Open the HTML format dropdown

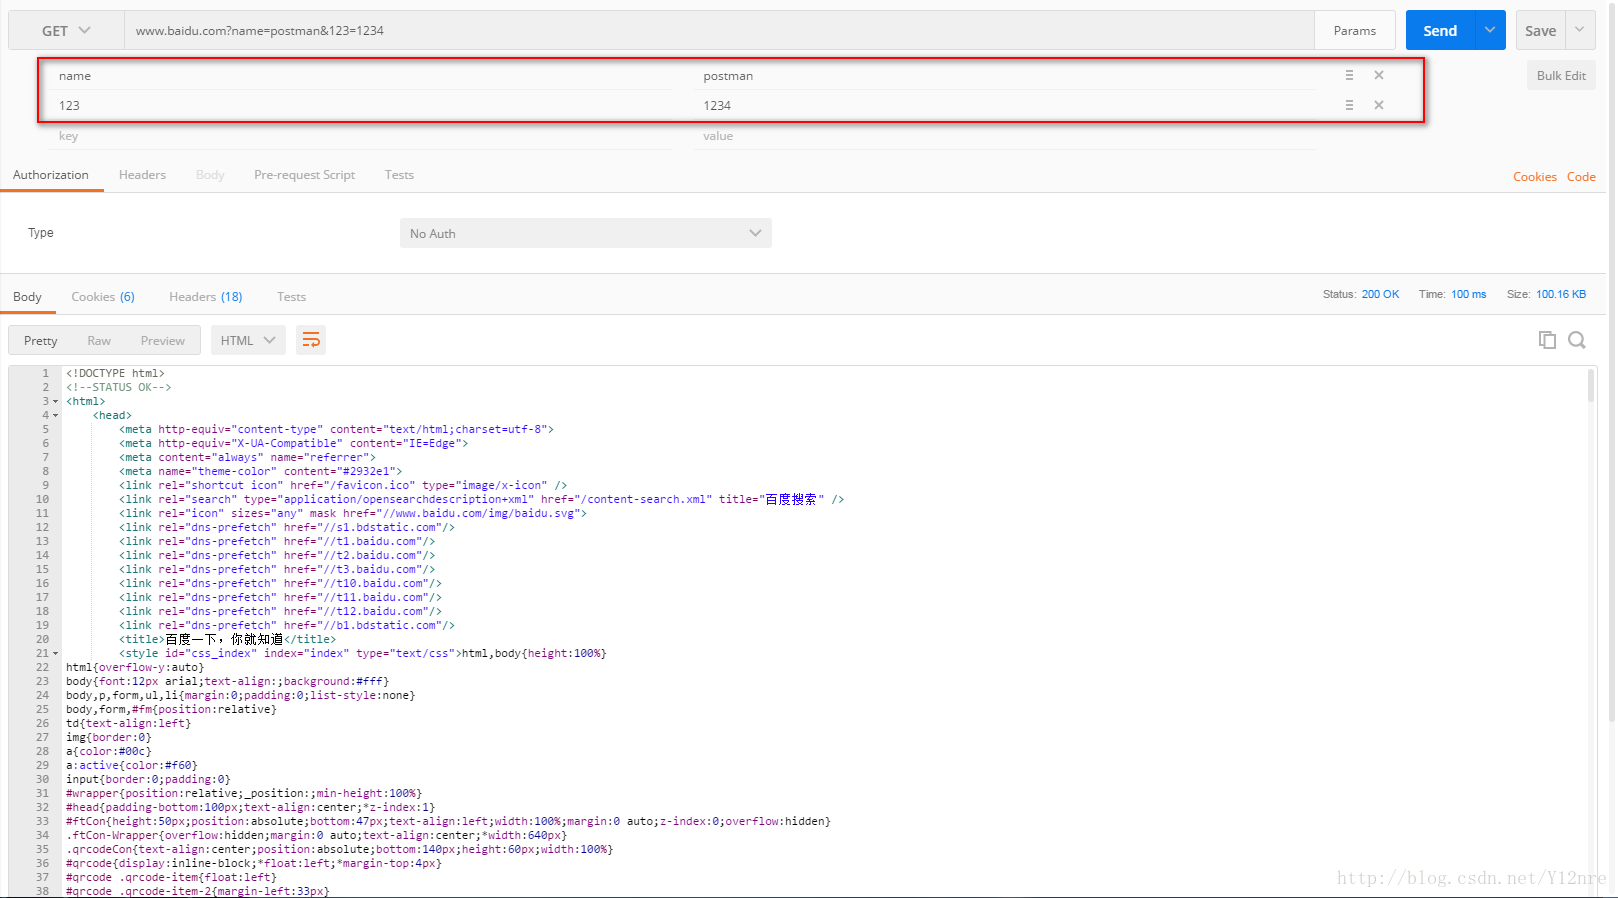click(x=248, y=341)
